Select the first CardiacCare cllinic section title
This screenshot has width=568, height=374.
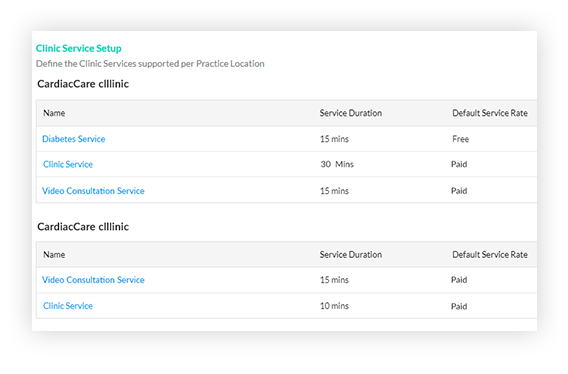click(83, 84)
